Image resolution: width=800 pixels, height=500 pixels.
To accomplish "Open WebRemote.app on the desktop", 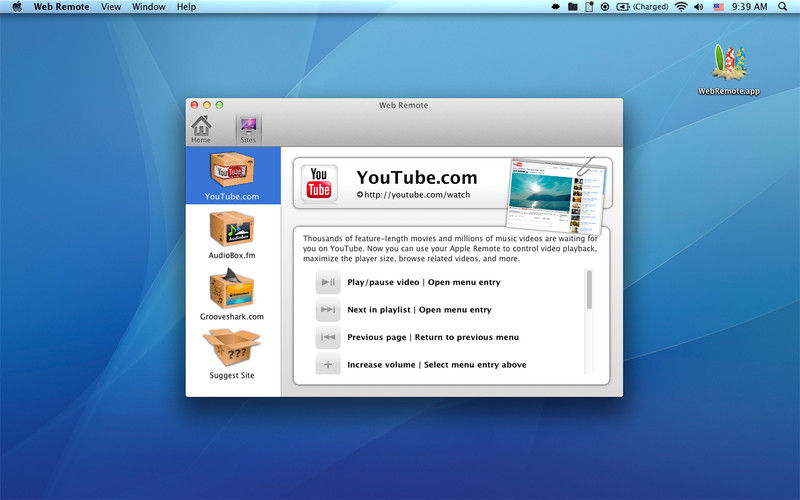I will (729, 69).
